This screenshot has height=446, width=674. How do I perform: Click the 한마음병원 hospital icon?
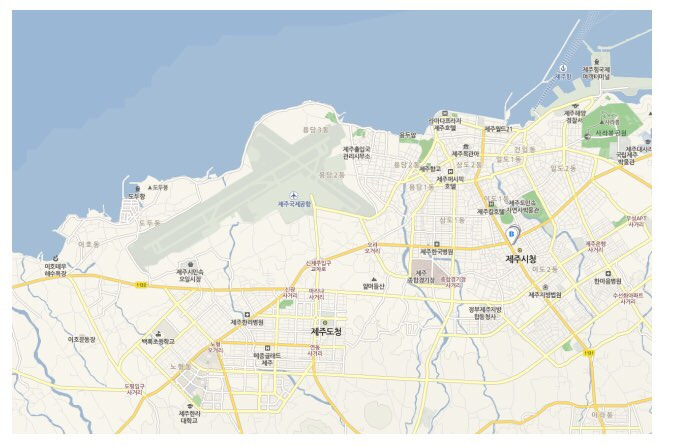[x=608, y=274]
